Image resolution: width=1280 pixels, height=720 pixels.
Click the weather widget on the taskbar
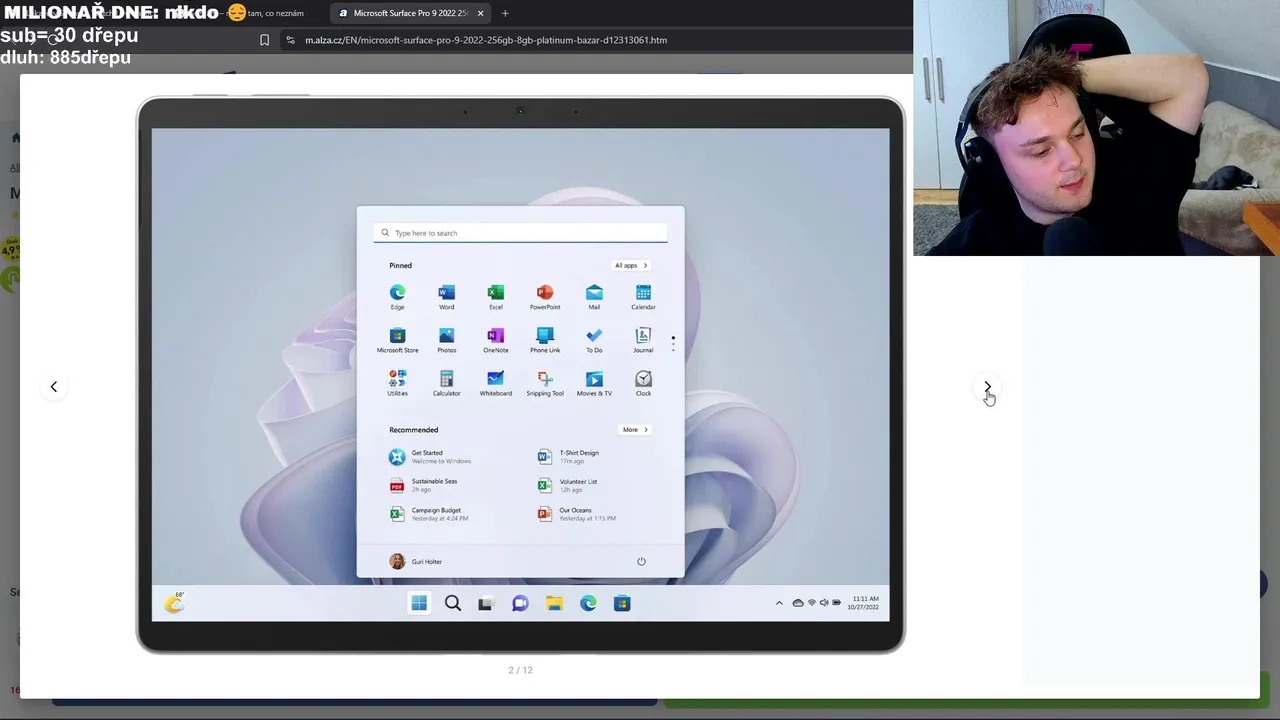(x=175, y=602)
